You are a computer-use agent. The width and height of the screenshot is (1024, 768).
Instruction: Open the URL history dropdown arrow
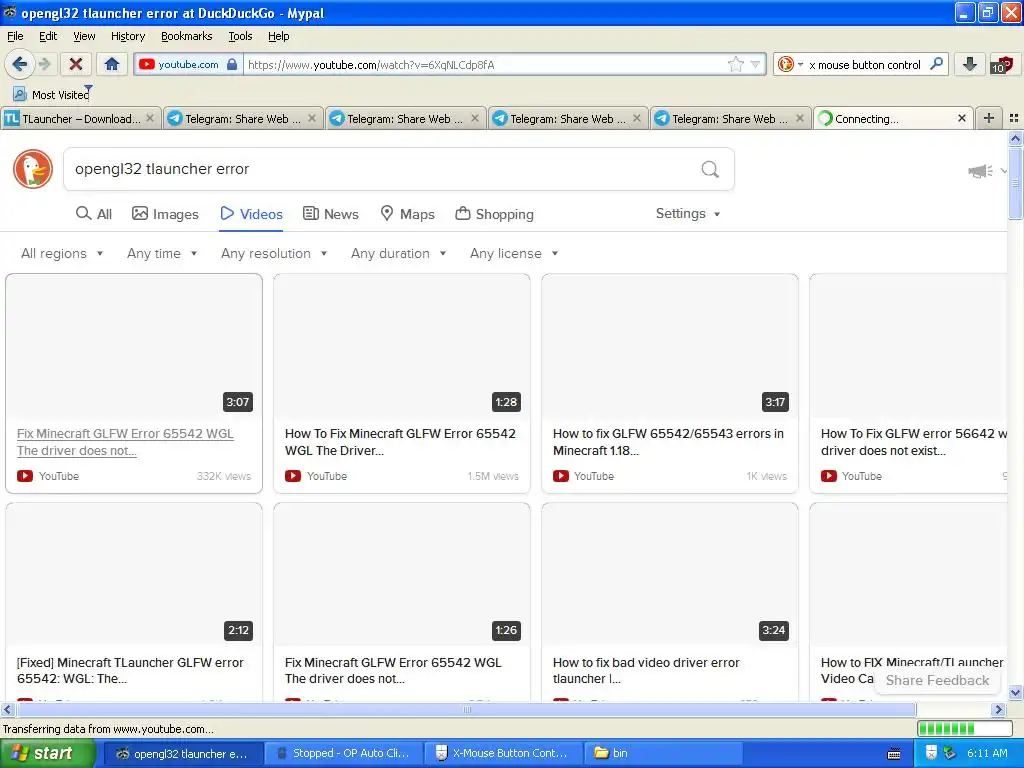(756, 64)
